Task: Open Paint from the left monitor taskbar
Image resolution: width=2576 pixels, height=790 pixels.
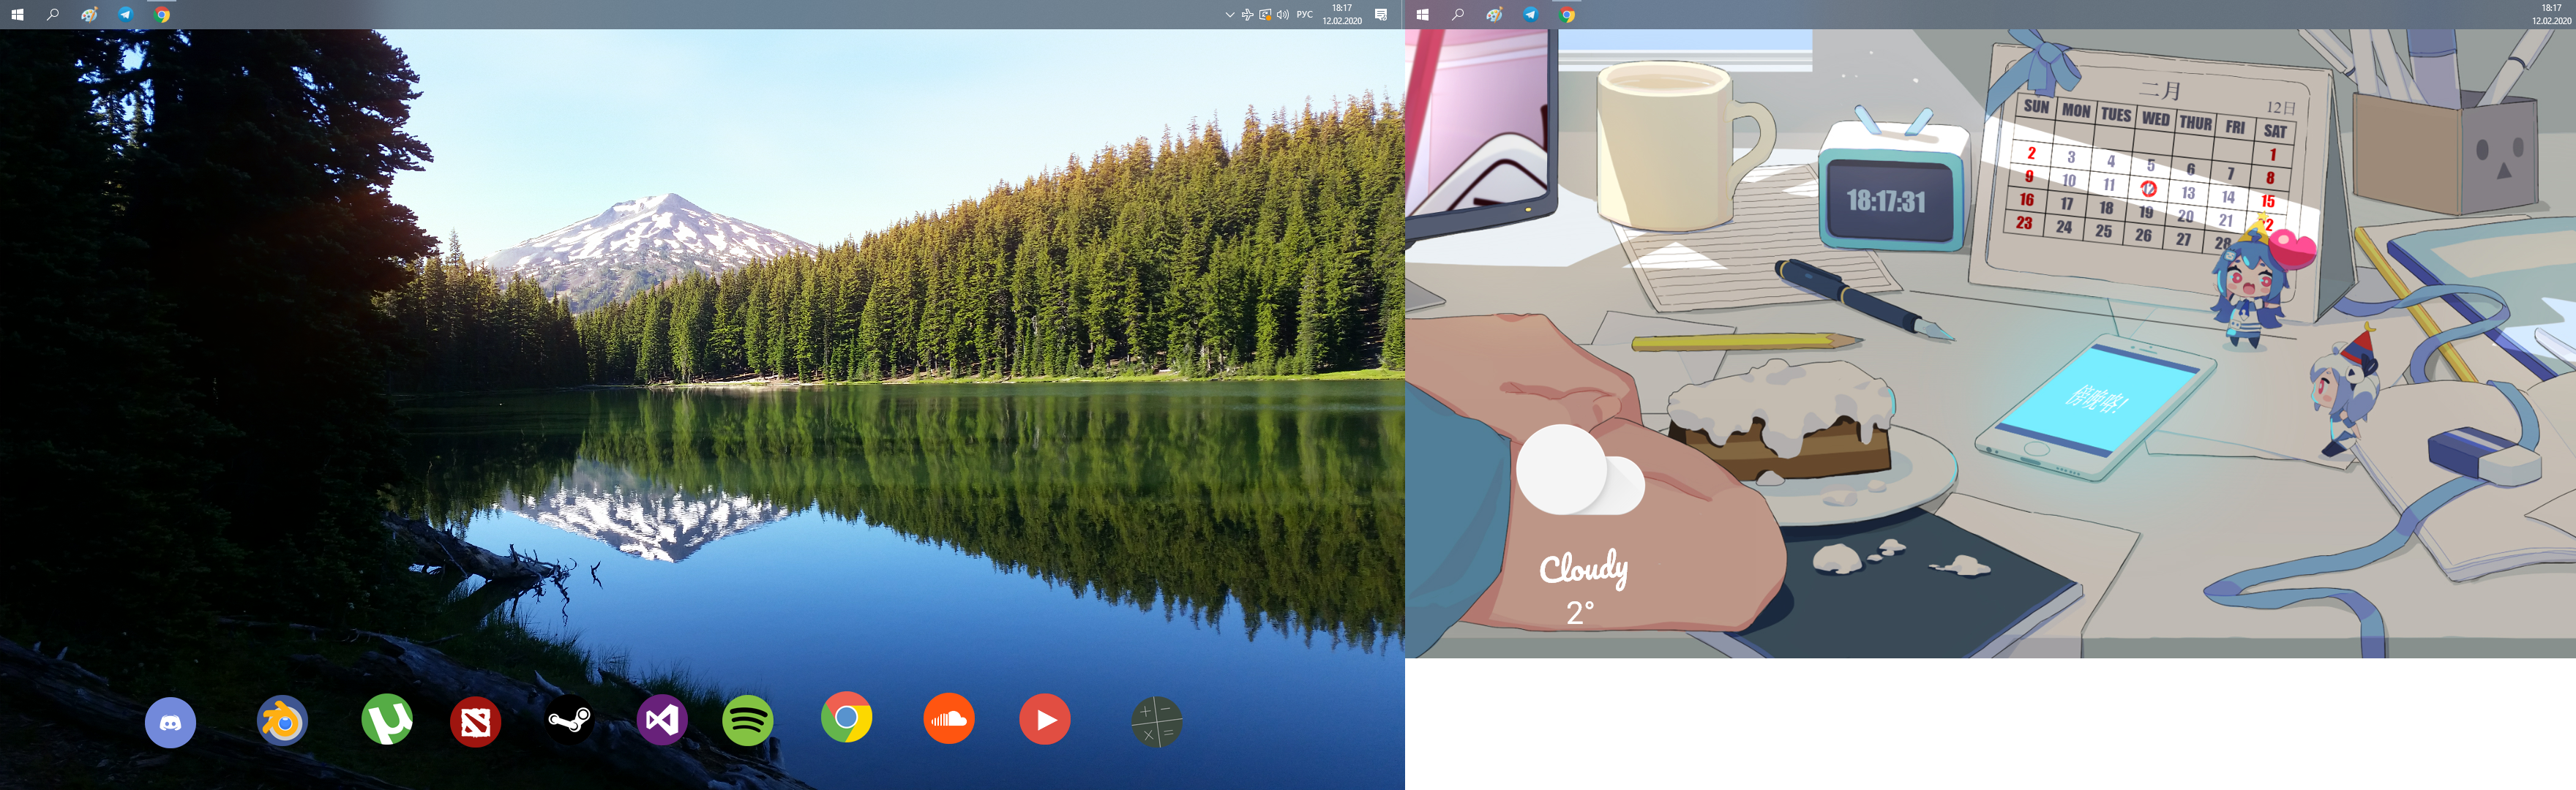Action: [90, 14]
